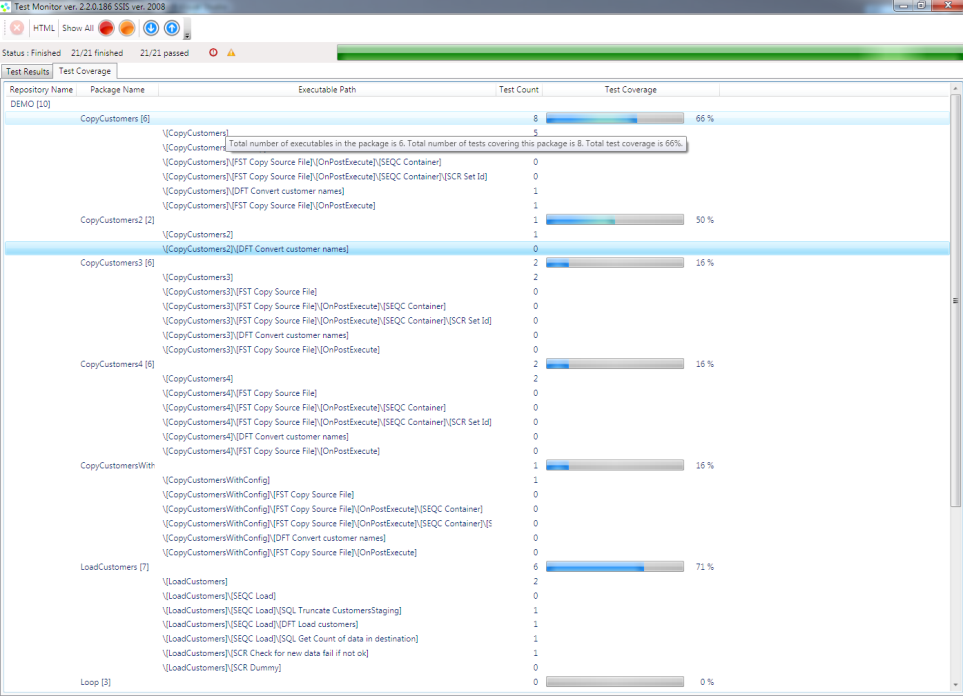Image resolution: width=963 pixels, height=696 pixels.
Task: Click the warning indicator in the status bar
Action: [x=228, y=52]
